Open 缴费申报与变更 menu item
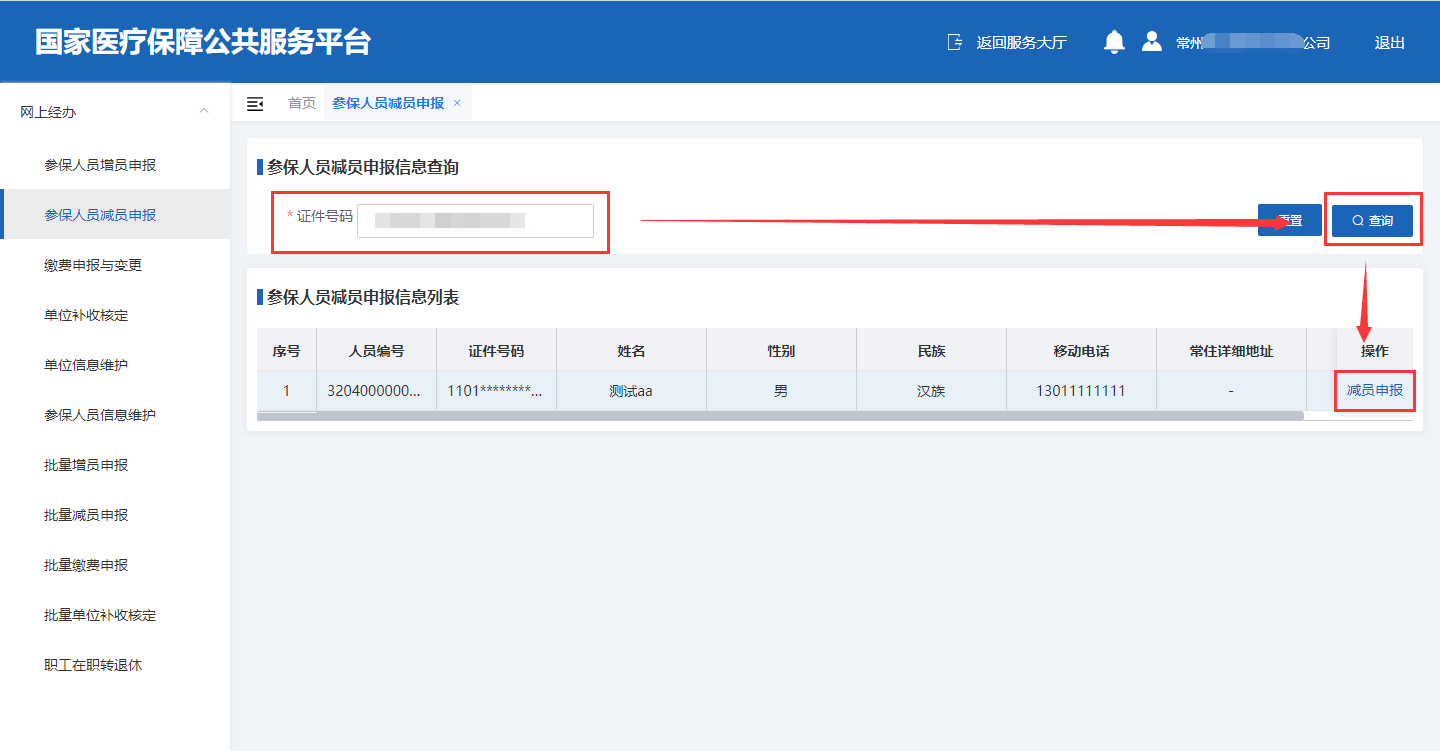 tap(93, 265)
